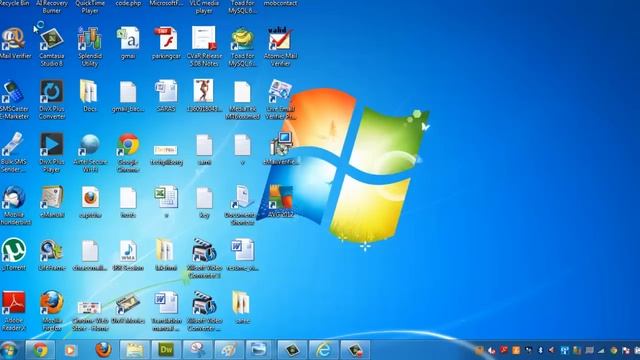This screenshot has height=360, width=640.
Task: Select the SBI Session WMA audio file
Action: (x=128, y=251)
